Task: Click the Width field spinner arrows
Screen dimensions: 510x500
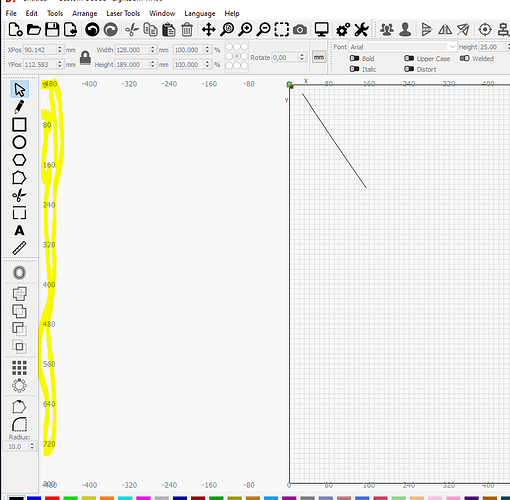Action: pos(152,50)
